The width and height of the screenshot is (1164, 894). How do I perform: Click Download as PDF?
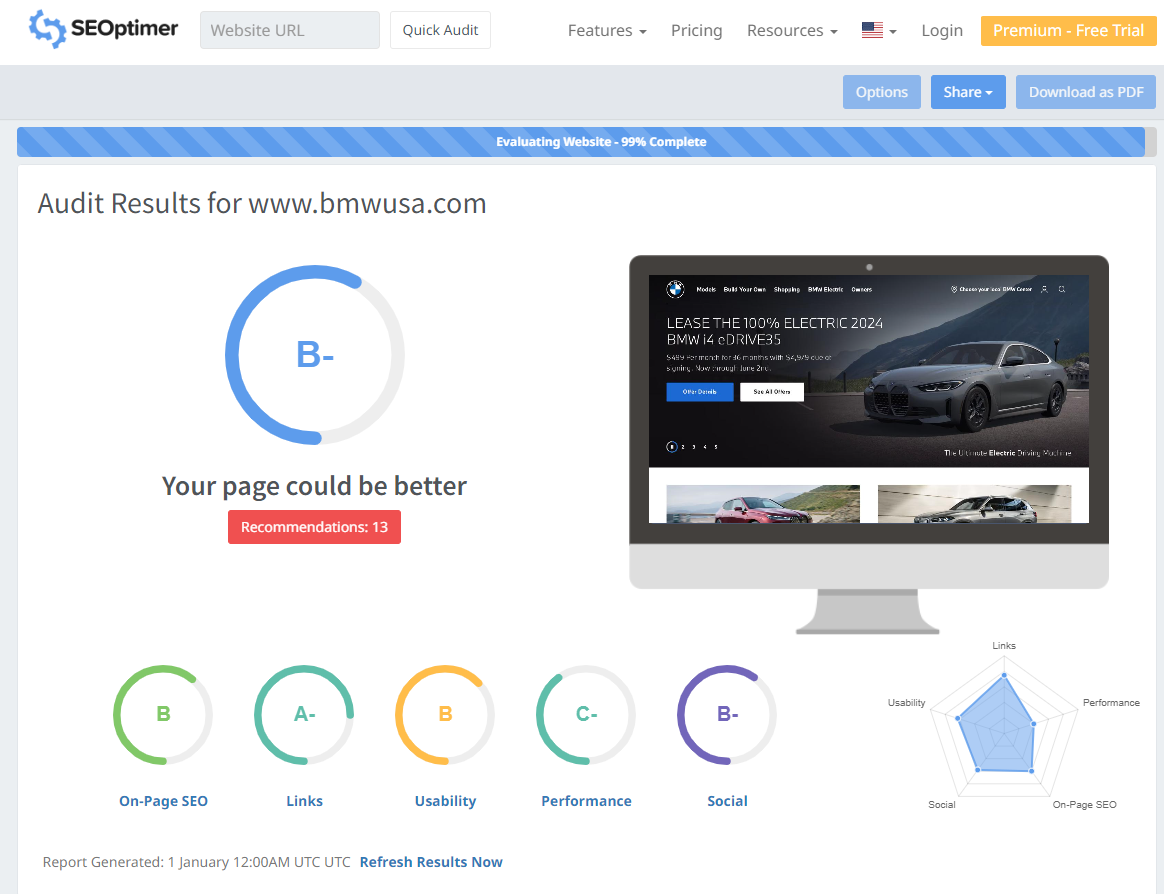pyautogui.click(x=1085, y=92)
